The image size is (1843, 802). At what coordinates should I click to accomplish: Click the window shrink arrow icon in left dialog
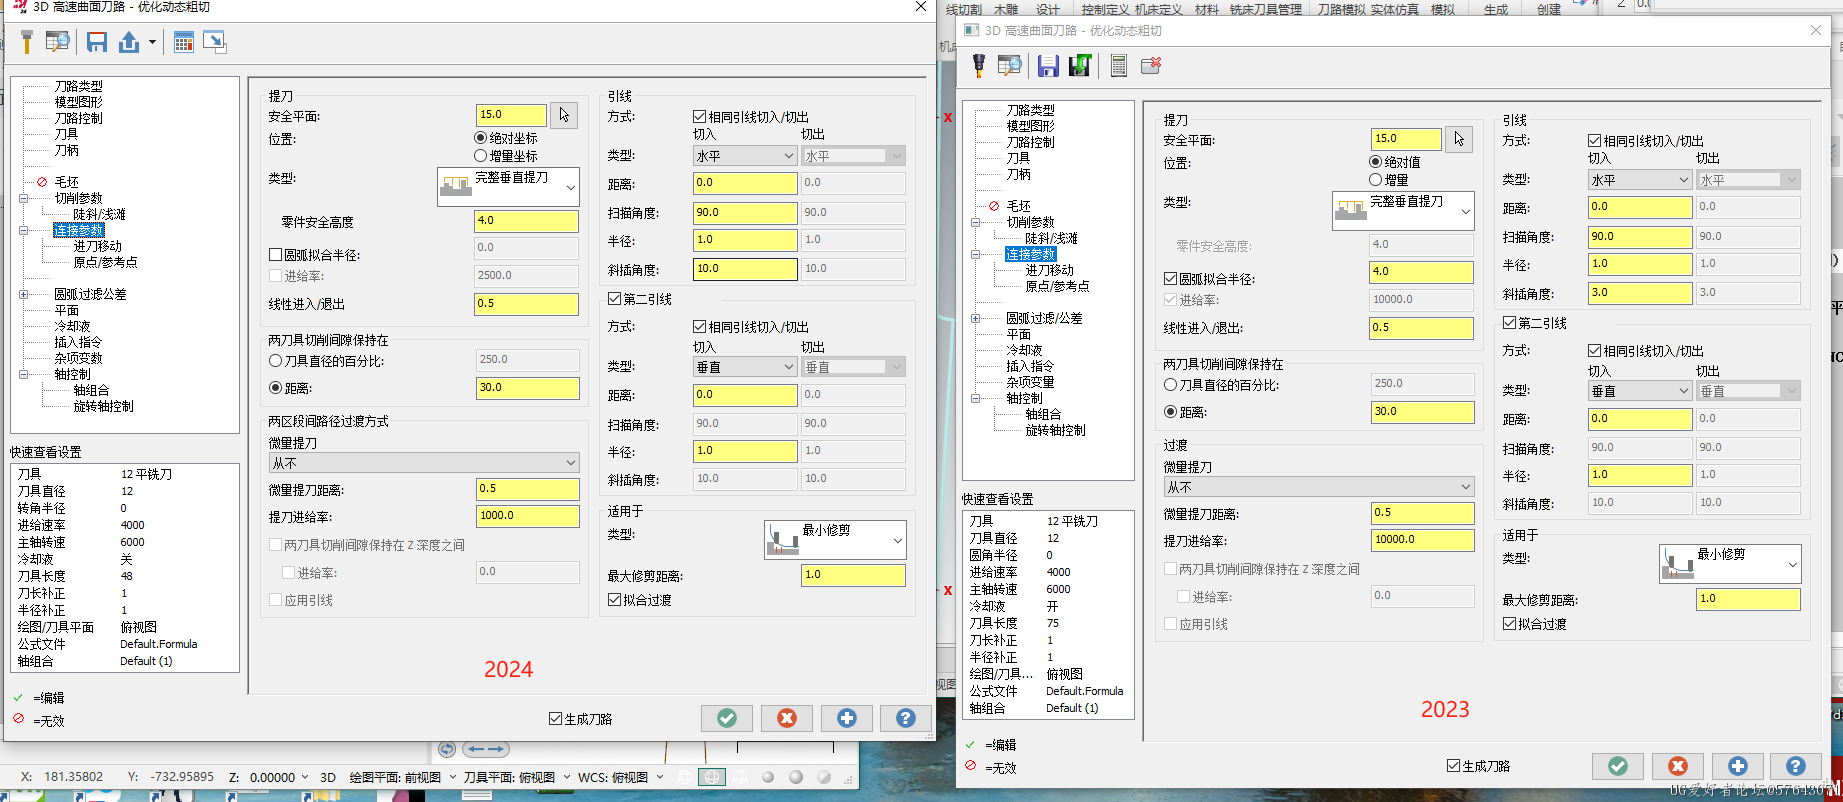pyautogui.click(x=214, y=41)
